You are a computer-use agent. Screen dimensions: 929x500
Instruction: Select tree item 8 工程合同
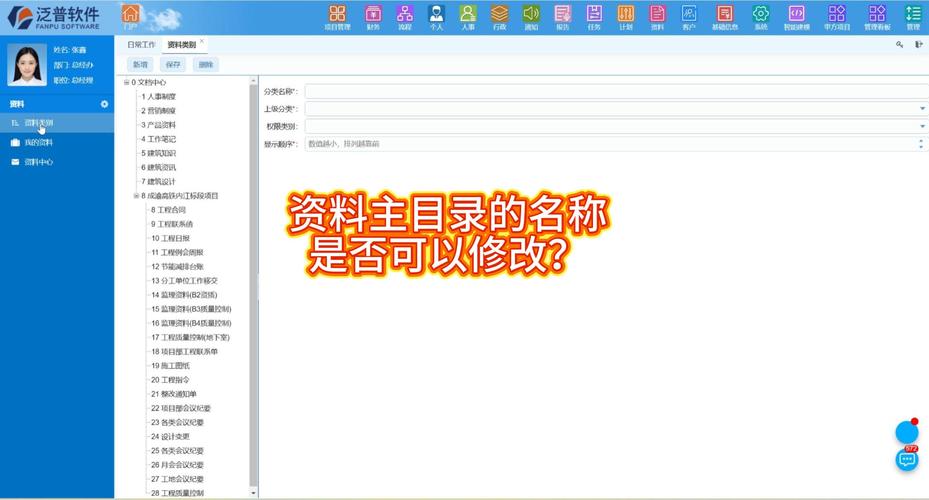168,210
